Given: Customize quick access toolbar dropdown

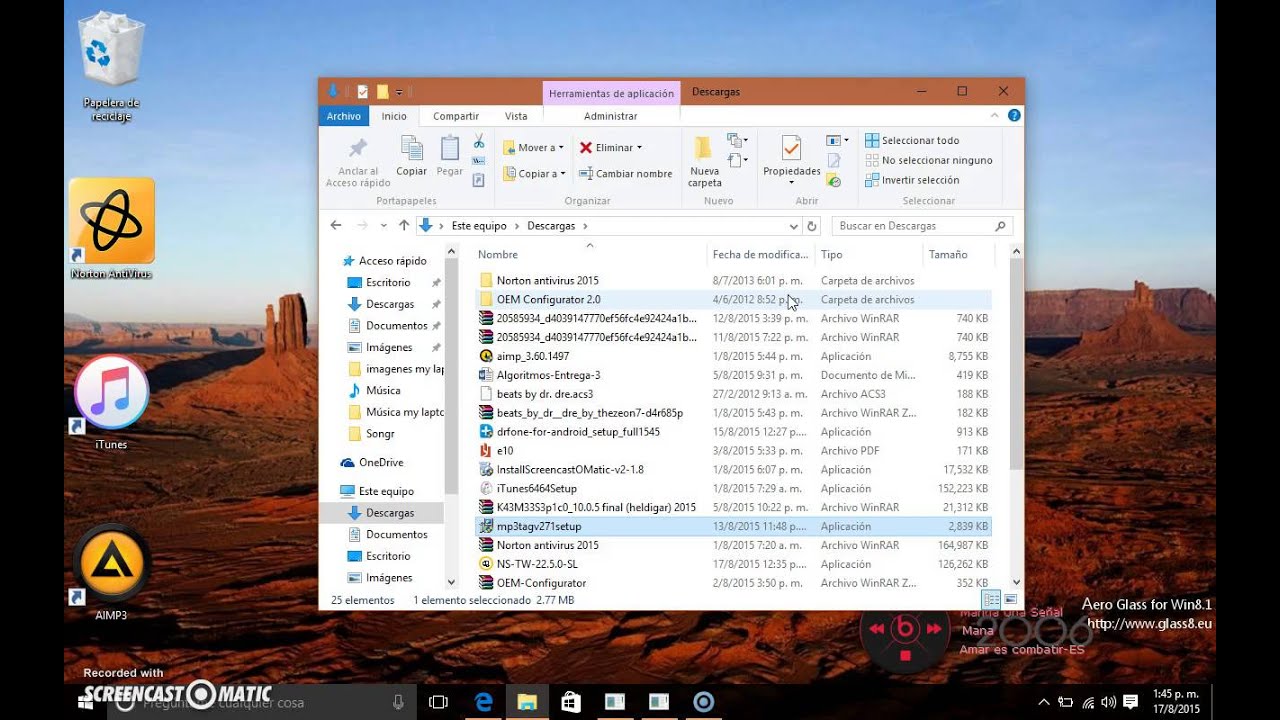Looking at the screenshot, I should click(399, 92).
